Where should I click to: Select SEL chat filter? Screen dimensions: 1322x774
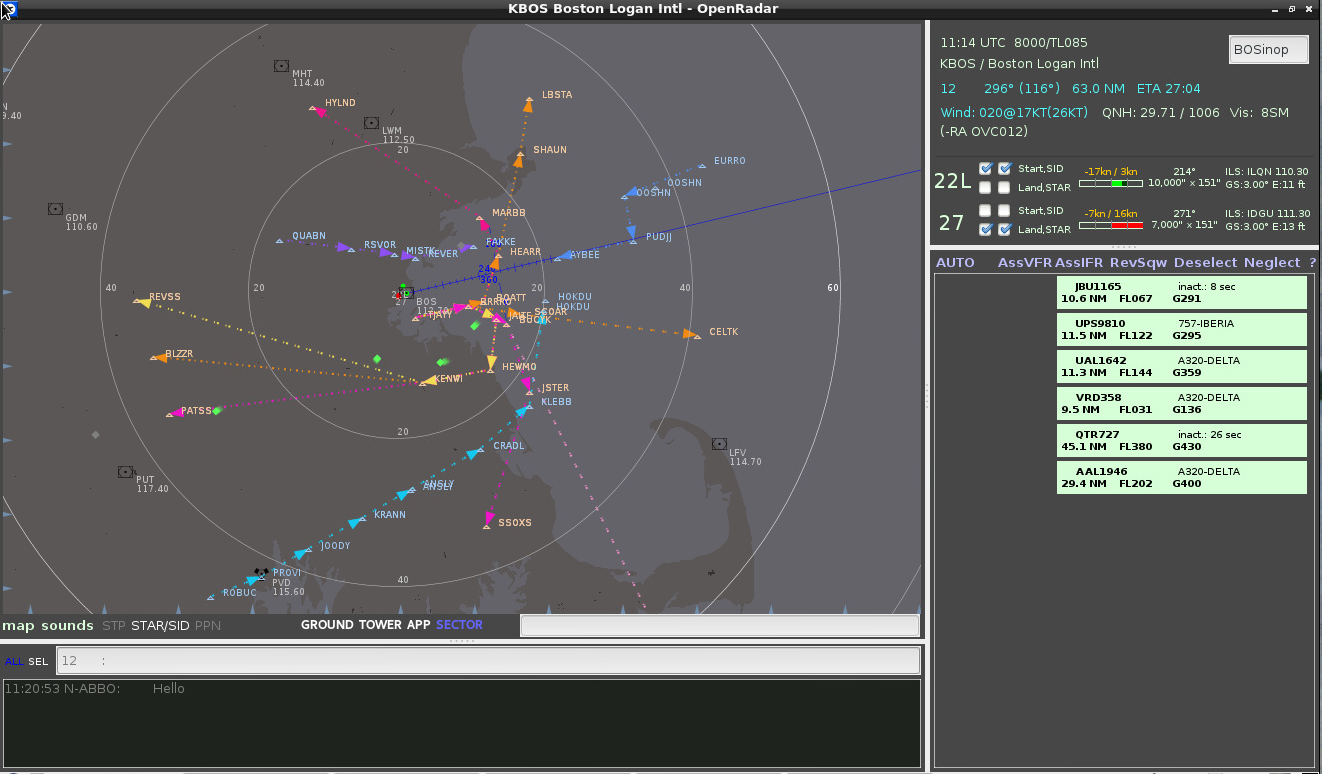click(x=37, y=662)
